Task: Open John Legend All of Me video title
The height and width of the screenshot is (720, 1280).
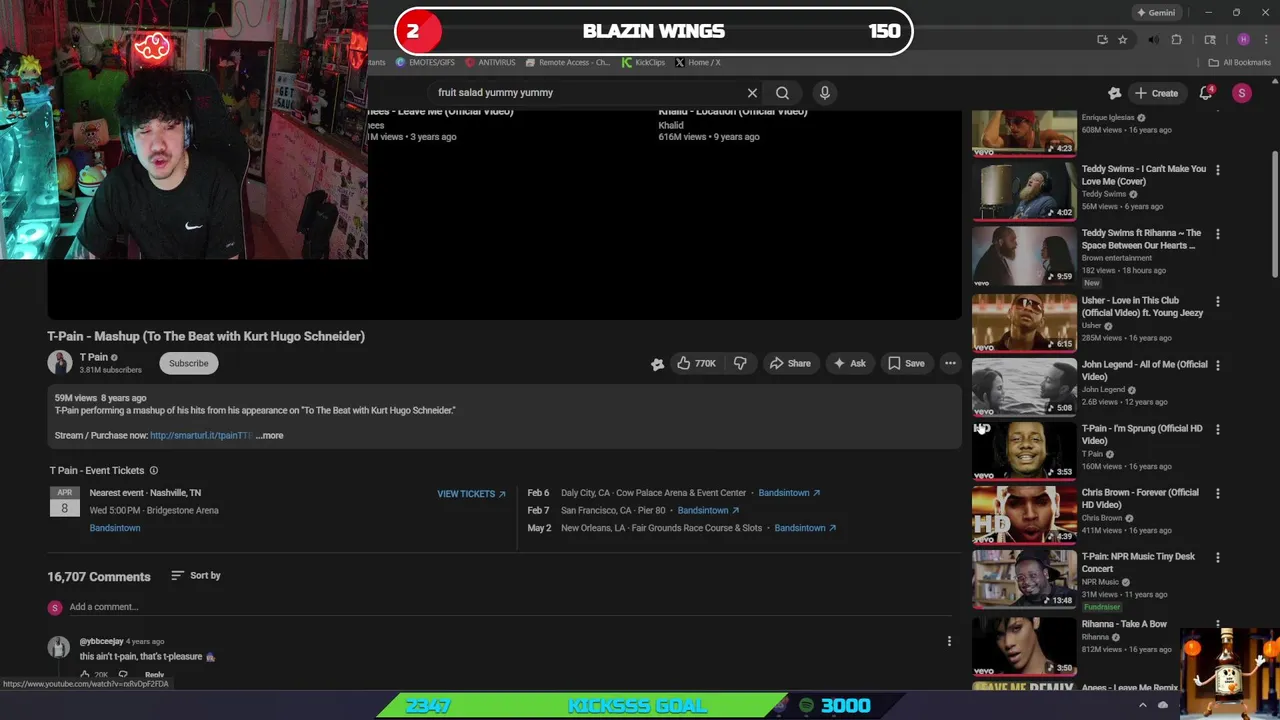Action: [1144, 370]
